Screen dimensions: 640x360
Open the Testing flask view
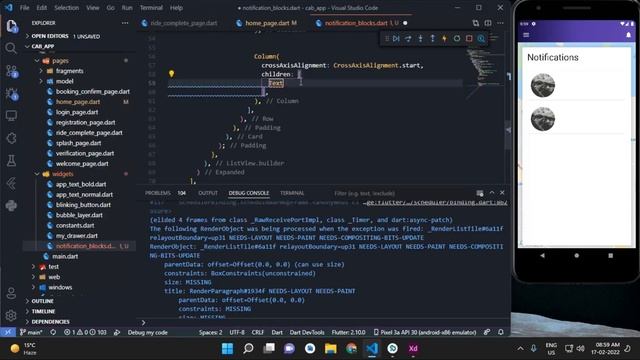pos(11,160)
